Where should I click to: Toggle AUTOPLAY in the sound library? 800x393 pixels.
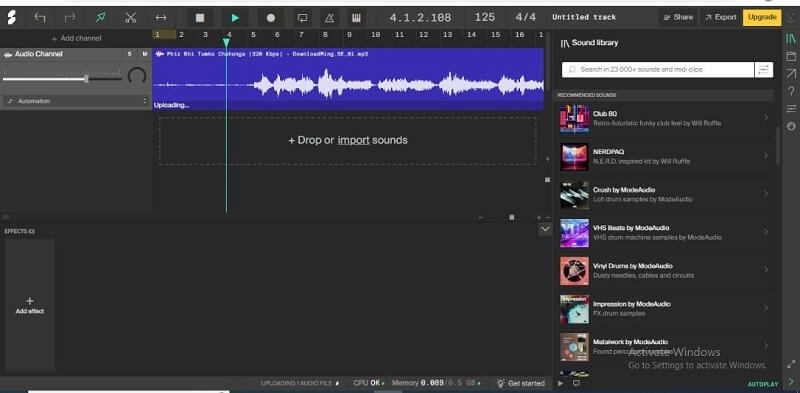(763, 384)
